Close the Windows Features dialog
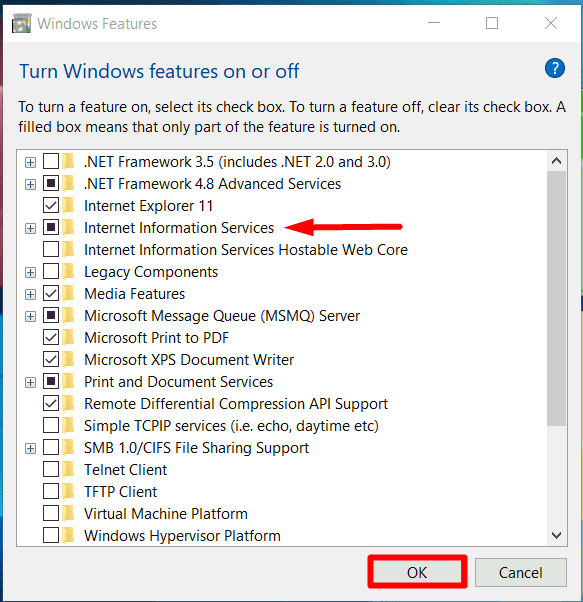Viewport: 583px width, 602px height. (x=551, y=23)
